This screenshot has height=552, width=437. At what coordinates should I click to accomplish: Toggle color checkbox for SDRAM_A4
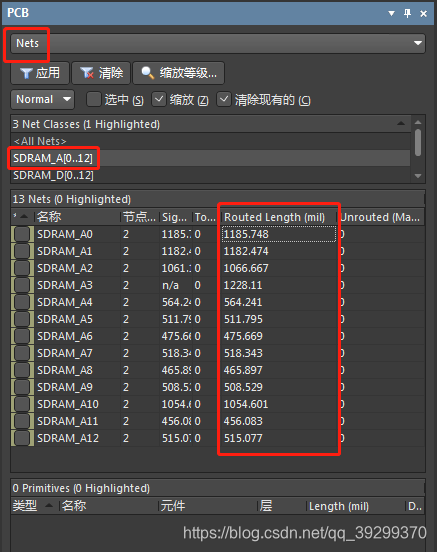coord(22,302)
